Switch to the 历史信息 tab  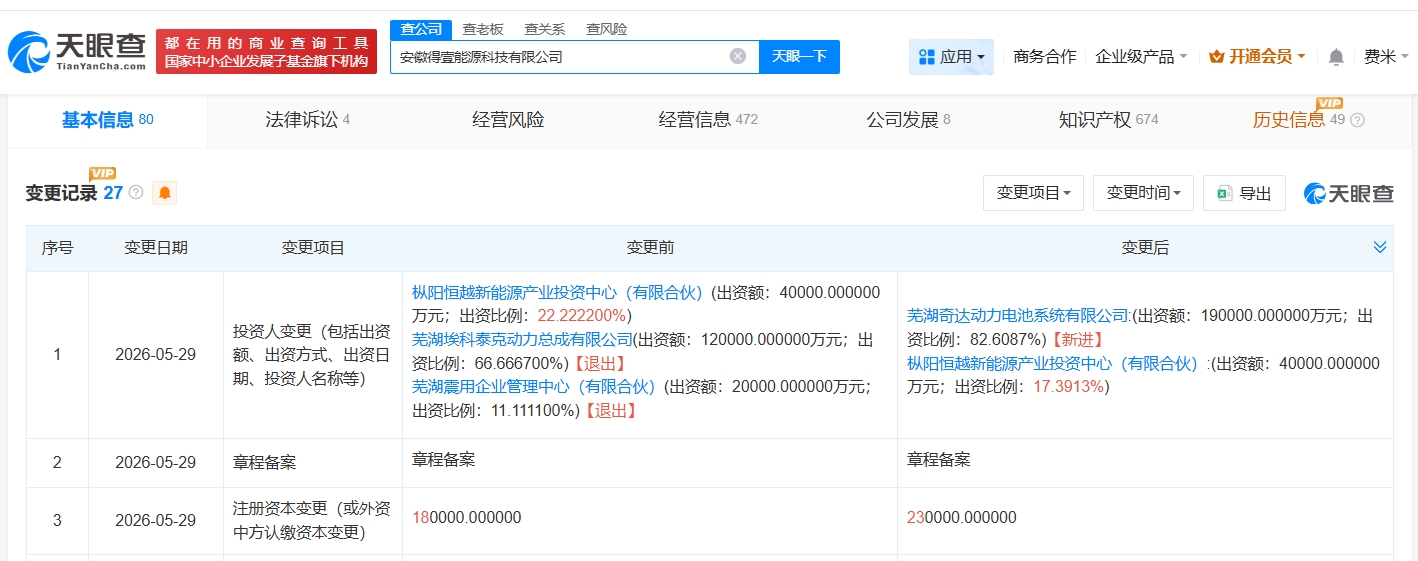pos(1289,120)
